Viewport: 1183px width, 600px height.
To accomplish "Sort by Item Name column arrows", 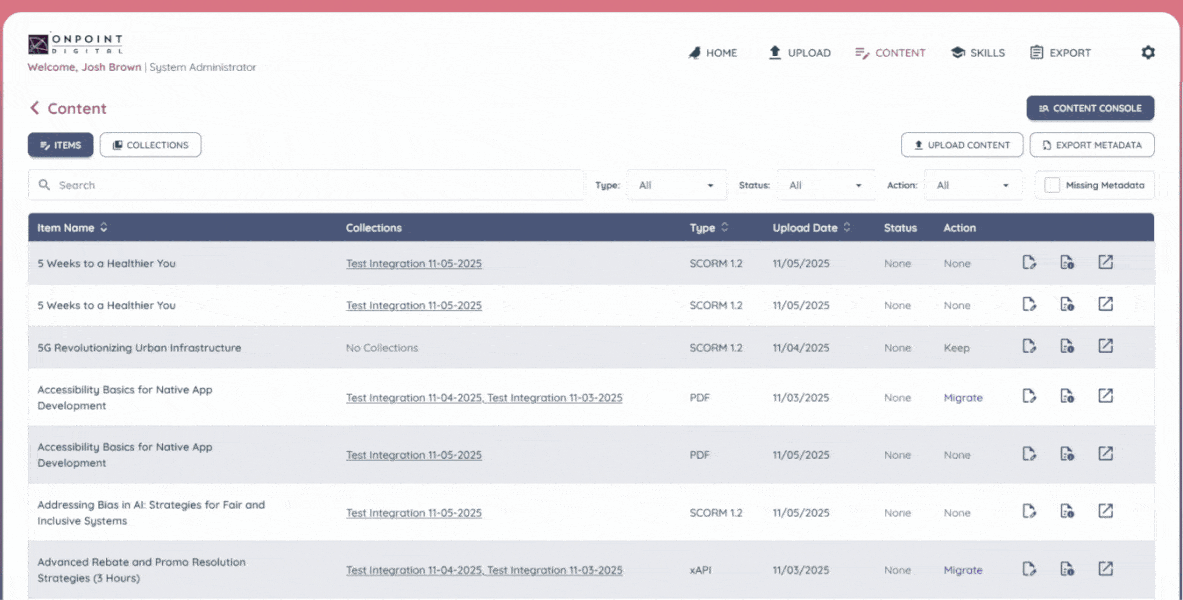I will [x=104, y=228].
